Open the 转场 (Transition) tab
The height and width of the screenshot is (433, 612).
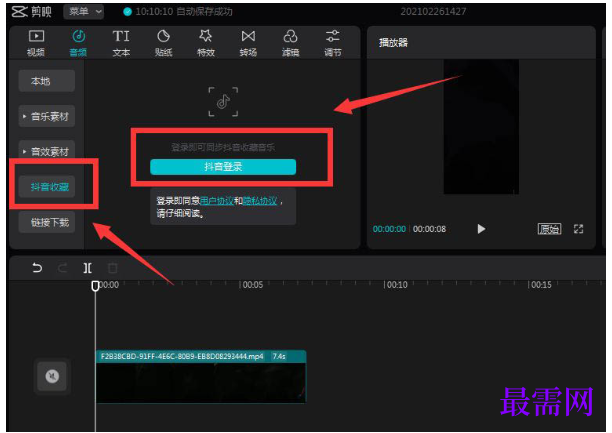pos(248,43)
